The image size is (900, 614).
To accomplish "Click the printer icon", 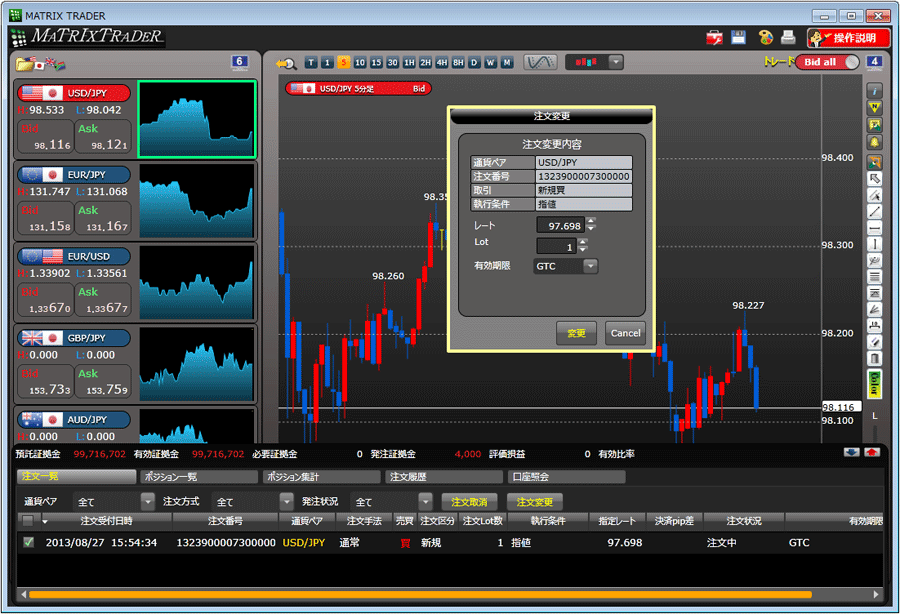I will 788,37.
